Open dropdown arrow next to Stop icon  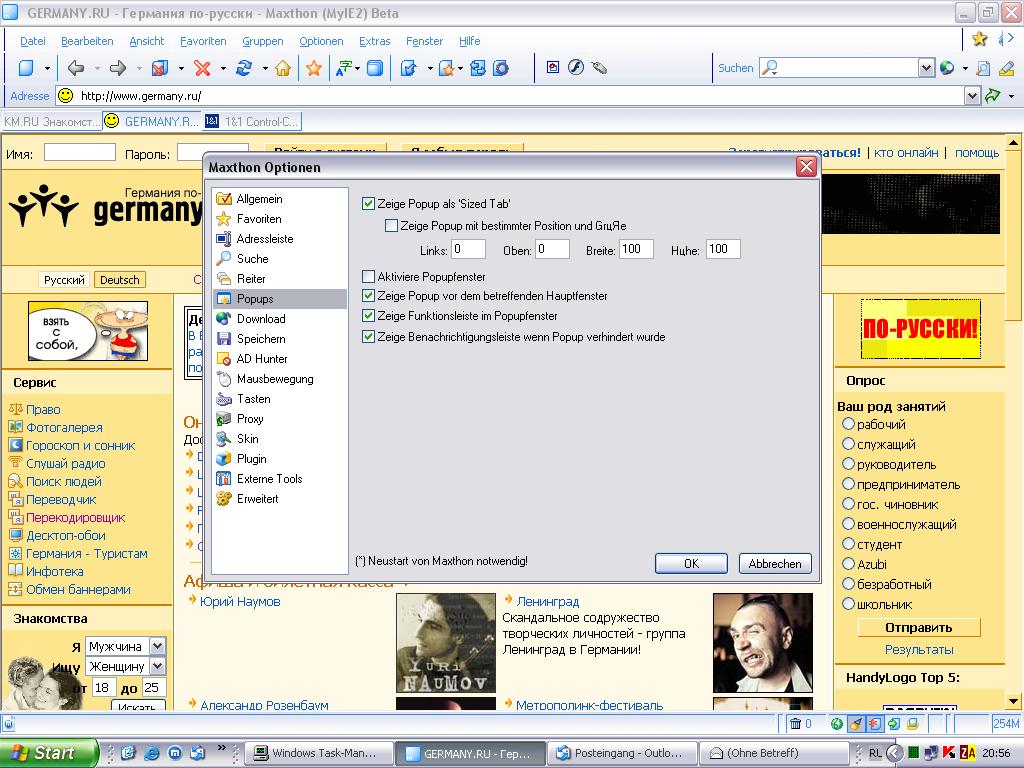tap(223, 68)
